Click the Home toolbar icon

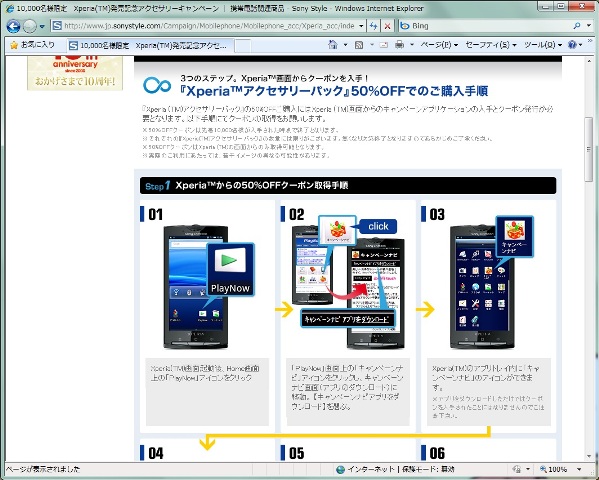click(333, 45)
